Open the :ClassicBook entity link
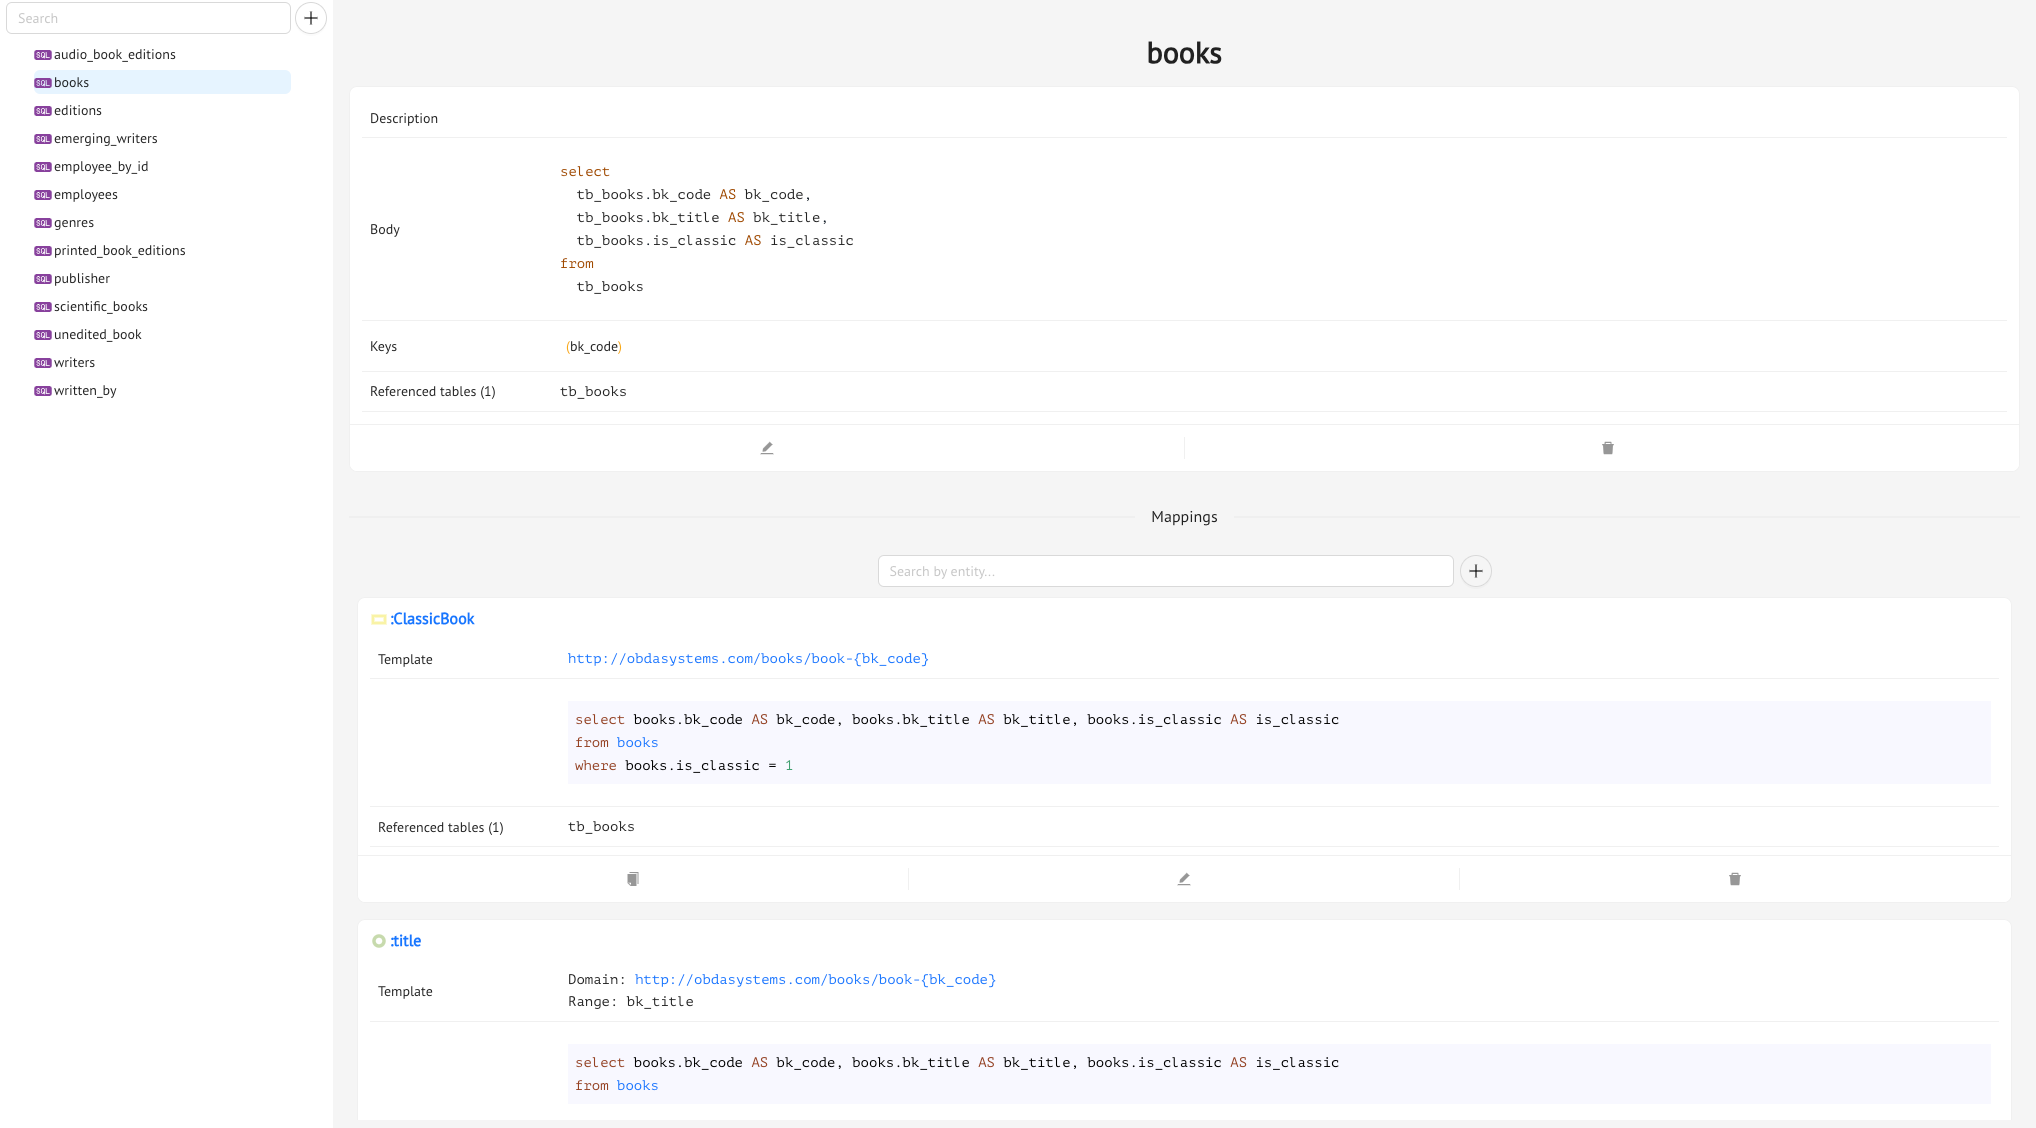 432,618
